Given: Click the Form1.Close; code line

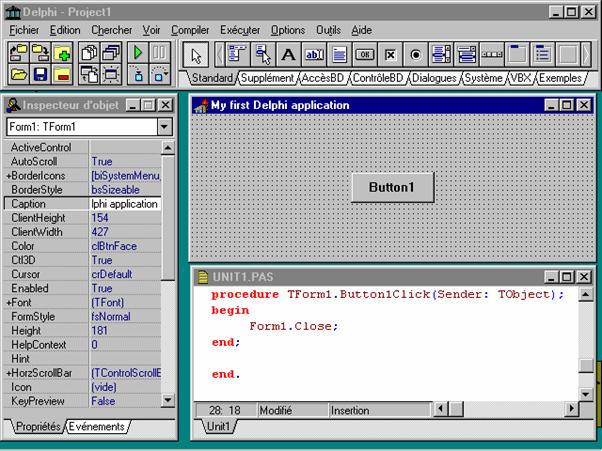Looking at the screenshot, I should pyautogui.click(x=294, y=326).
